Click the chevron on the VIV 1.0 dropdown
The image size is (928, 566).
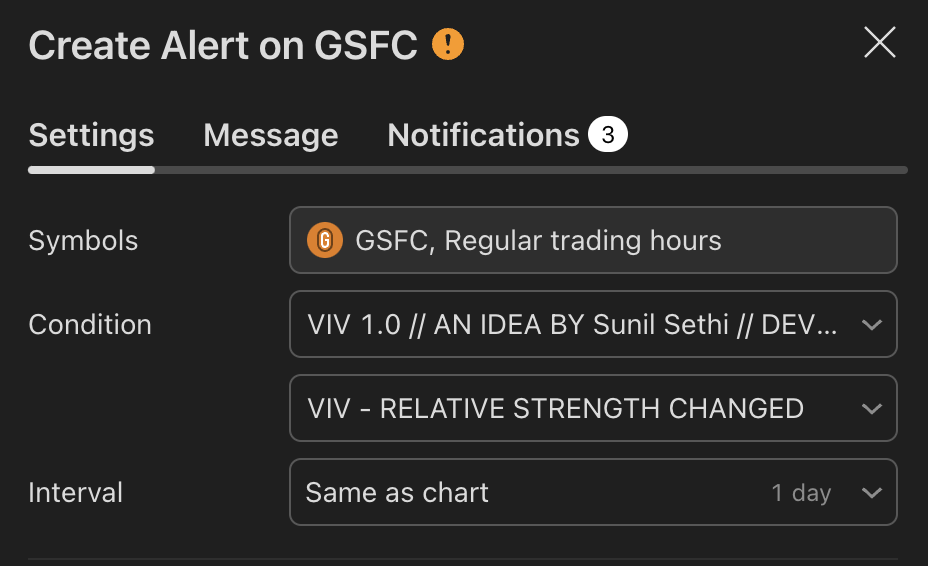[871, 325]
